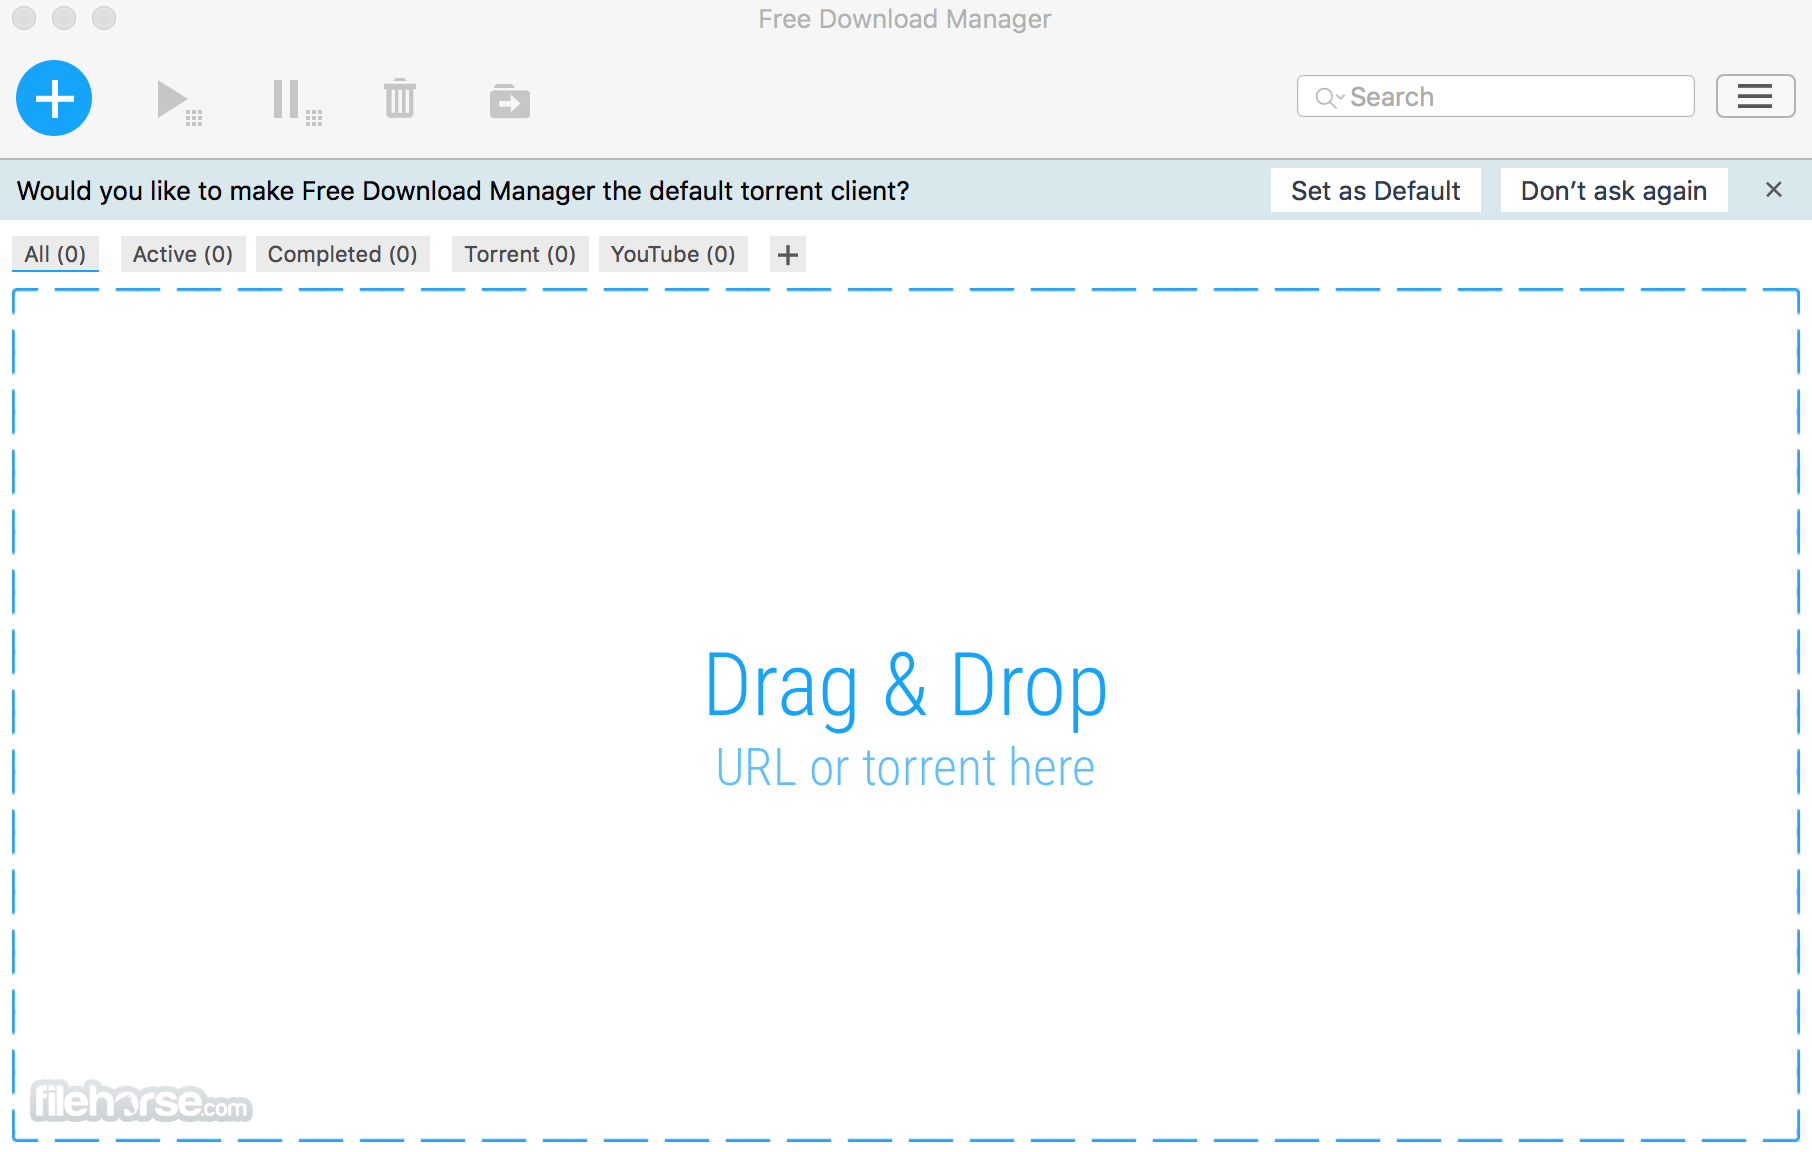Open the Completed (0) tab
Image resolution: width=1812 pixels, height=1152 pixels.
point(343,254)
